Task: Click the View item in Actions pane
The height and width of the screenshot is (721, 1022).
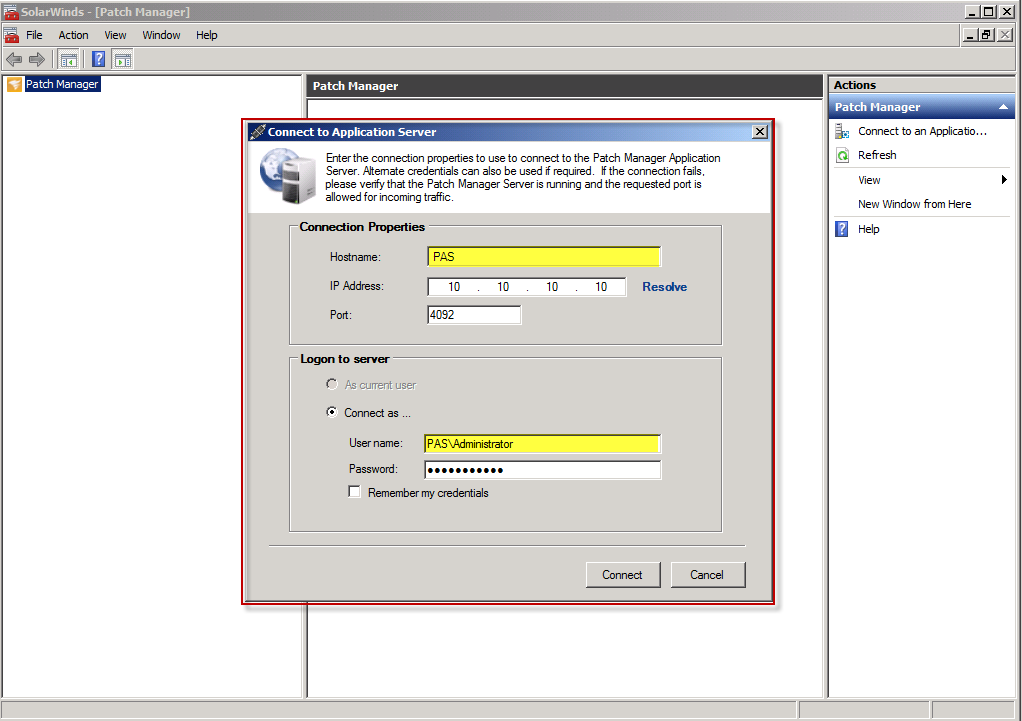Action: [869, 180]
